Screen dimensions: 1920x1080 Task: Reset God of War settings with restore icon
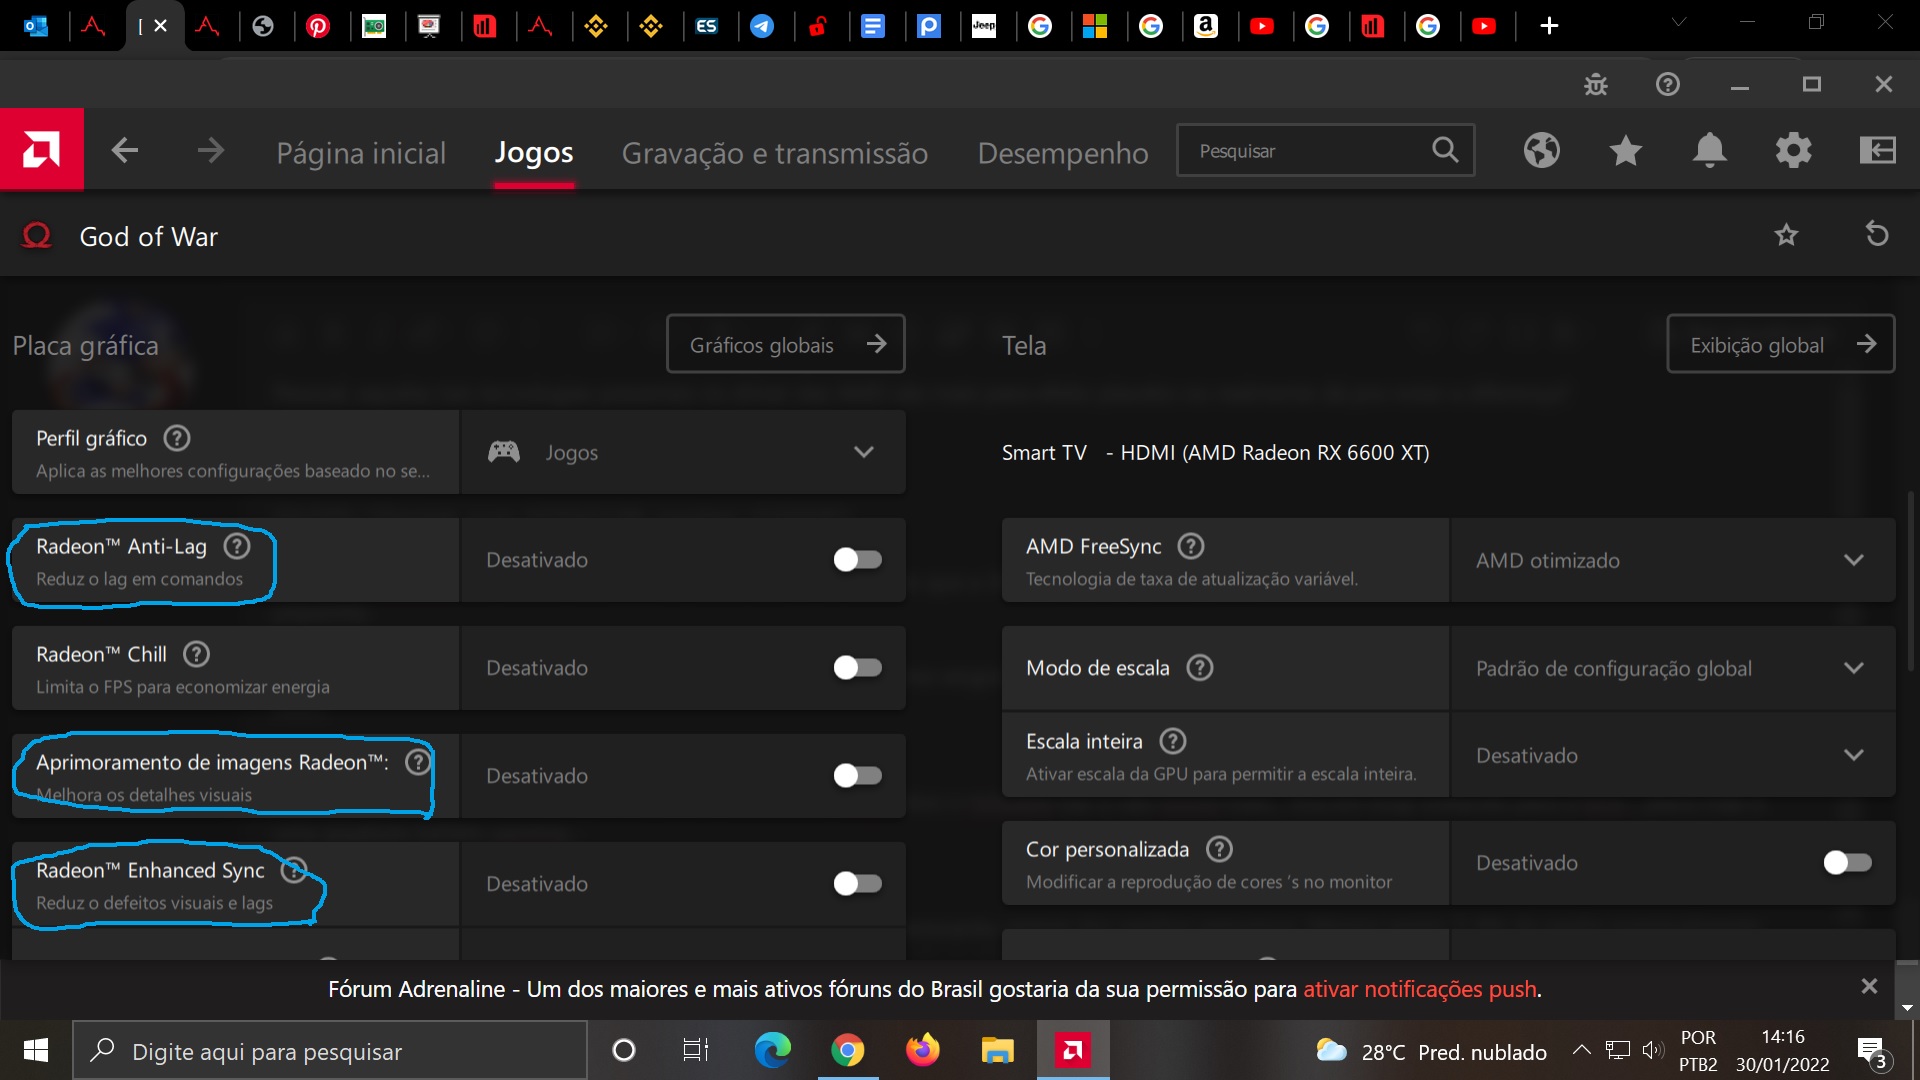pyautogui.click(x=1878, y=235)
